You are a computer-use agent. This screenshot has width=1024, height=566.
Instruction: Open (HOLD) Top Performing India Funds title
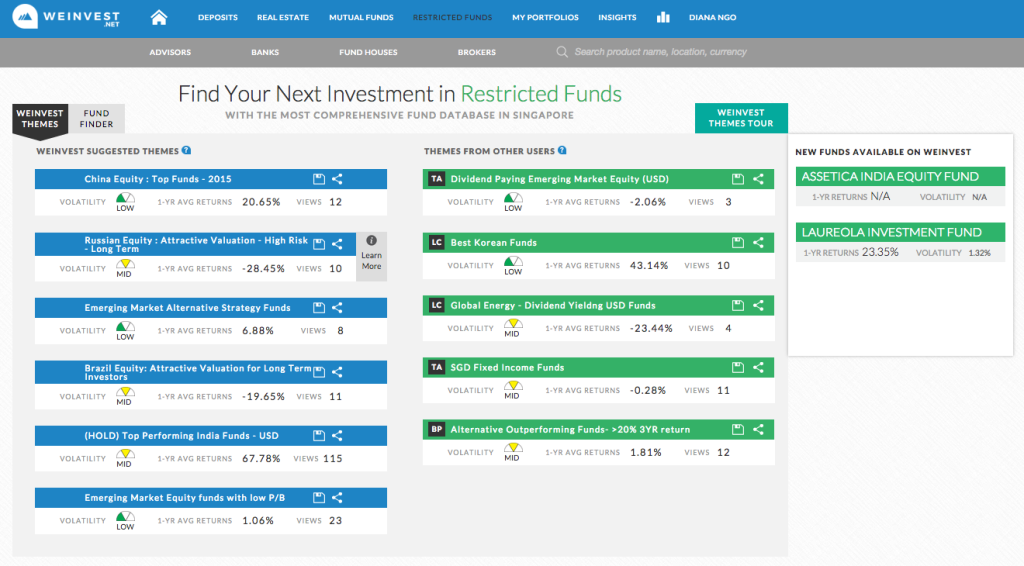click(182, 435)
